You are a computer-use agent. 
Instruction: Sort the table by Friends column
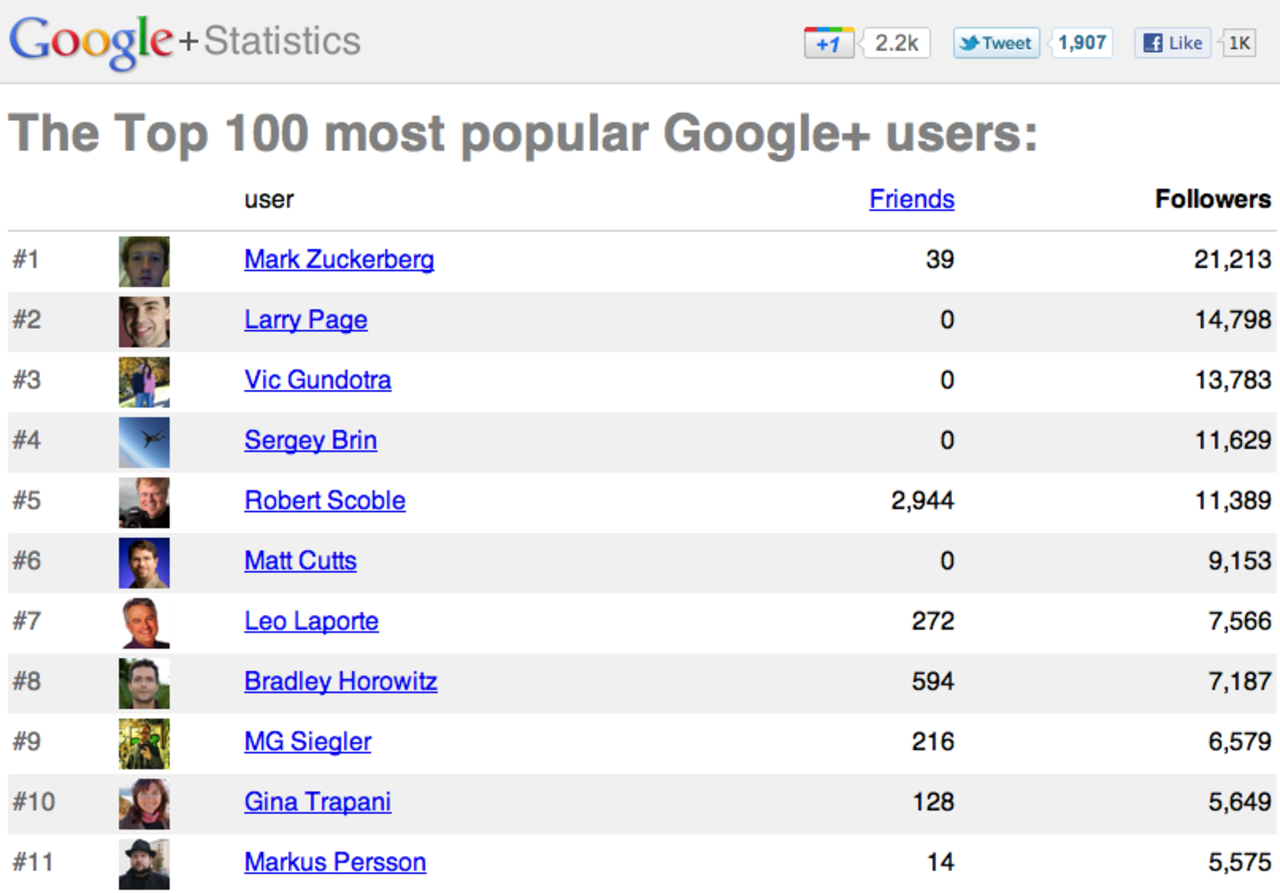tap(911, 199)
